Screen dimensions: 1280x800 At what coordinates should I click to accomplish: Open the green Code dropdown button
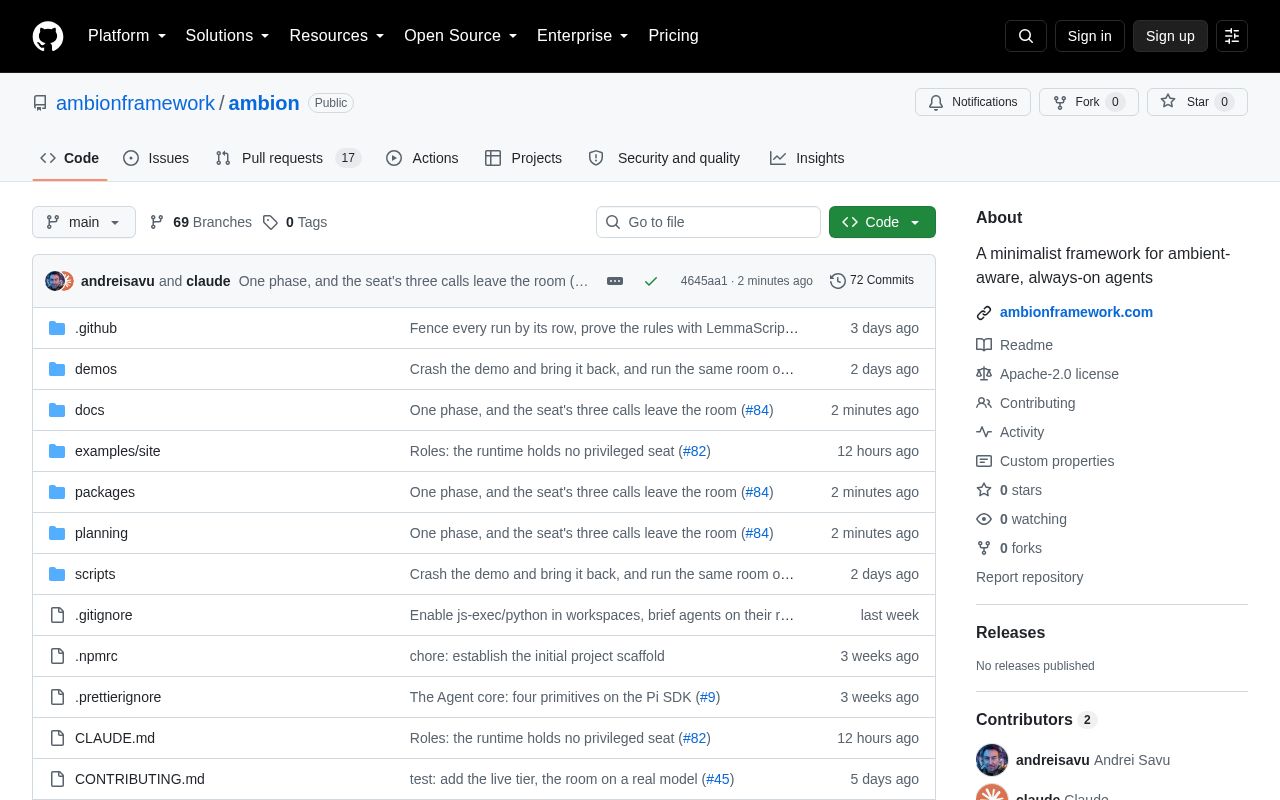(x=882, y=222)
